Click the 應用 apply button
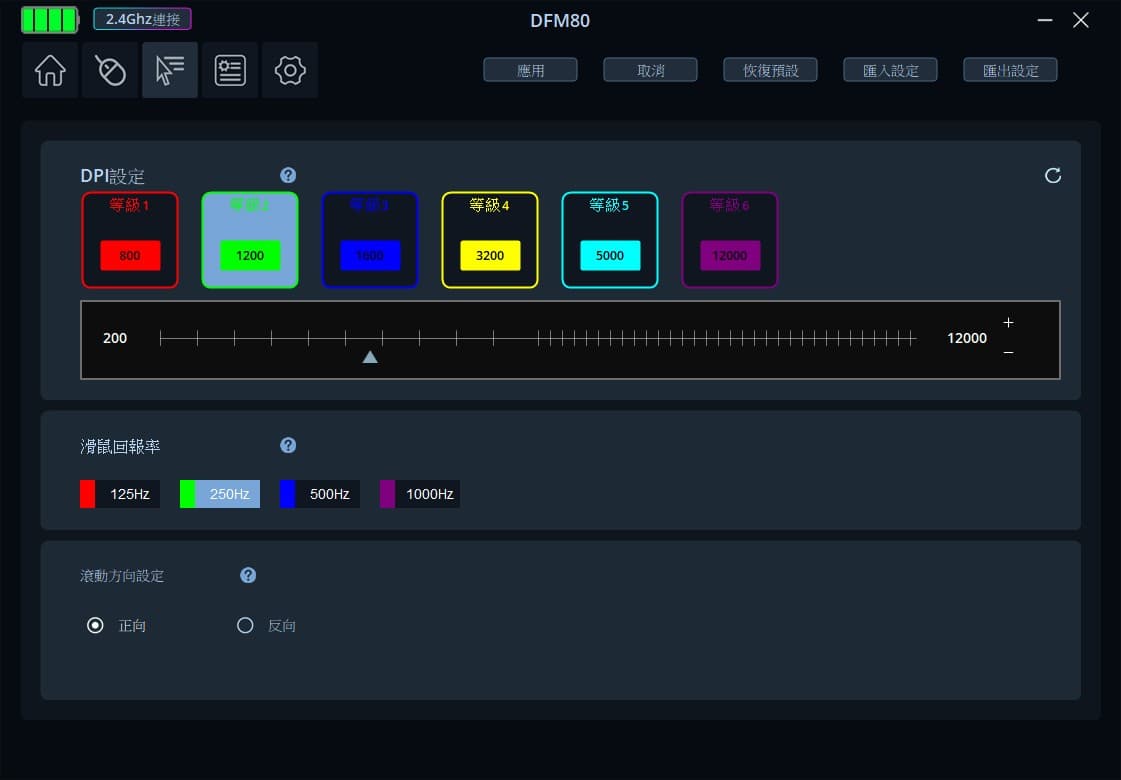The image size is (1121, 780). click(x=530, y=70)
